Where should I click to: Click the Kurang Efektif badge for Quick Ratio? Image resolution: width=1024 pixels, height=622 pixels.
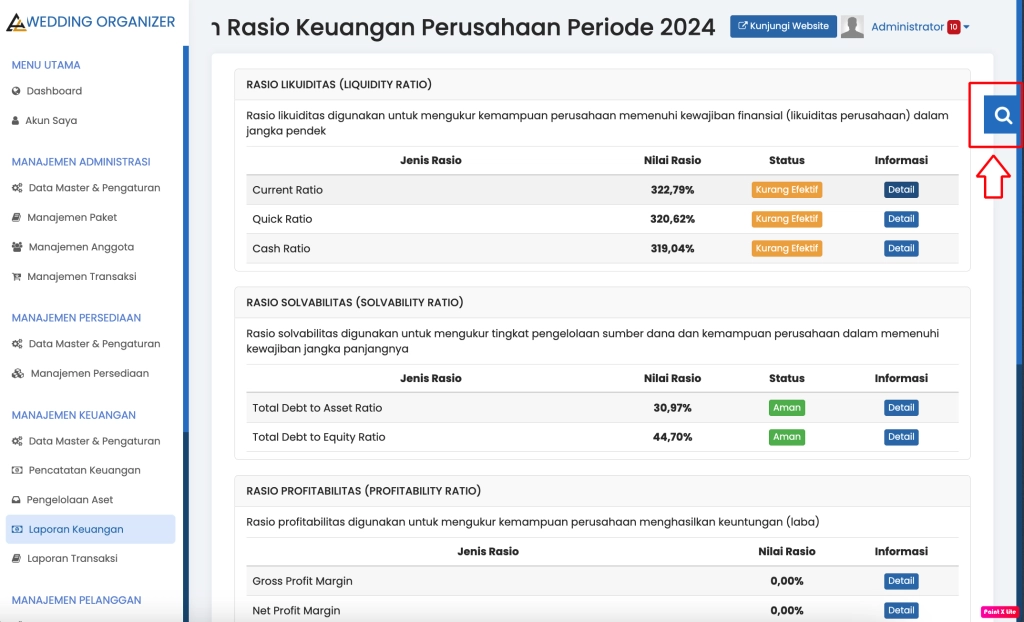(x=787, y=219)
